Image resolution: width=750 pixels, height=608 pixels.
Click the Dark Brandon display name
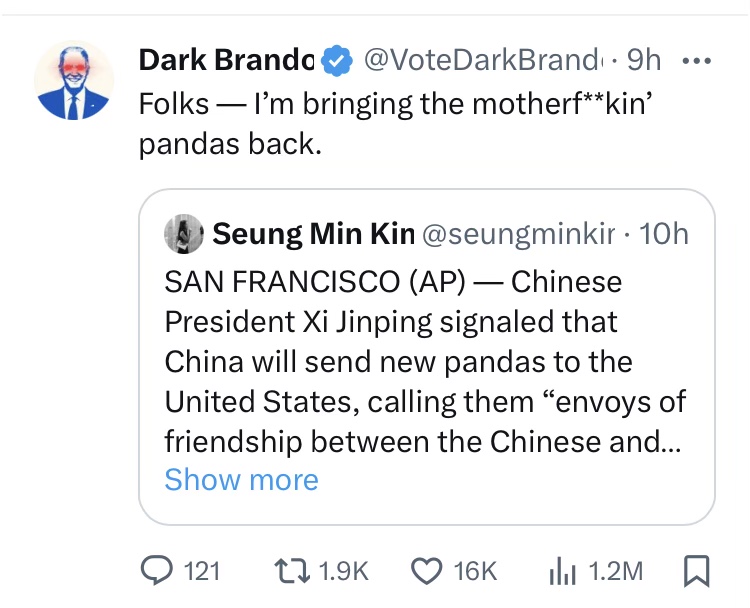227,60
